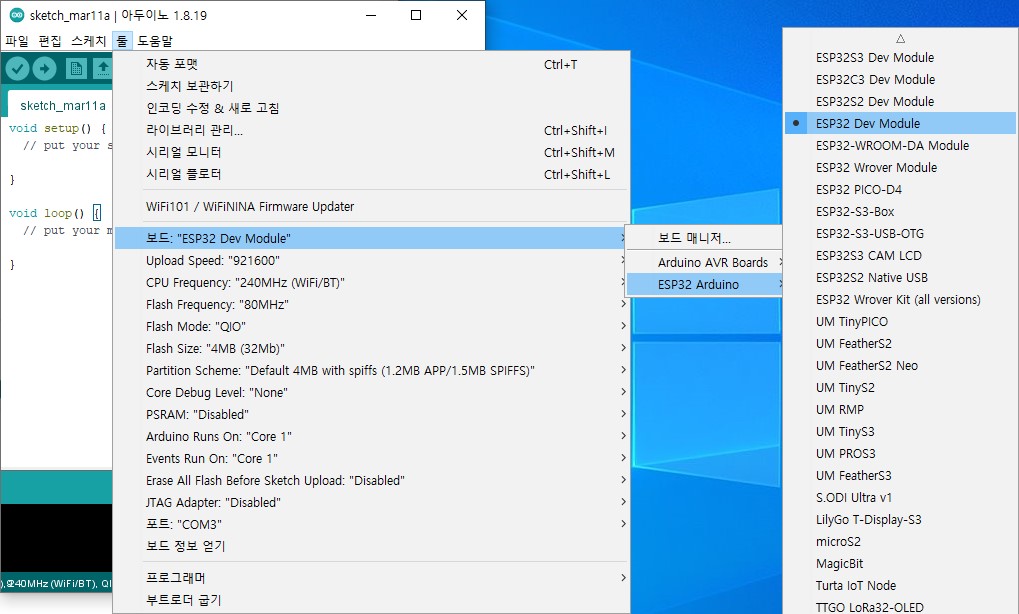Open the 편집 menu
The height and width of the screenshot is (614, 1019).
point(49,41)
